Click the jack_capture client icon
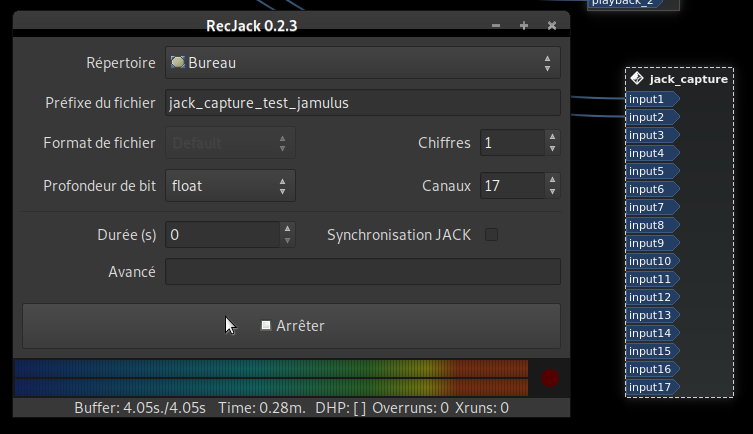 [637, 78]
